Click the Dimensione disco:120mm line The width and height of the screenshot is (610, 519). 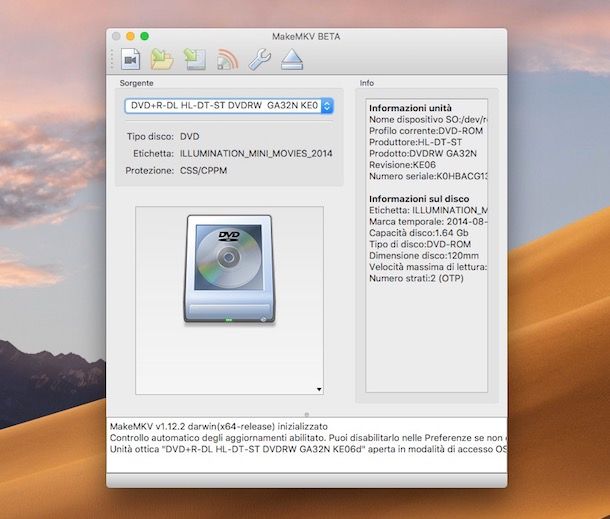point(424,256)
